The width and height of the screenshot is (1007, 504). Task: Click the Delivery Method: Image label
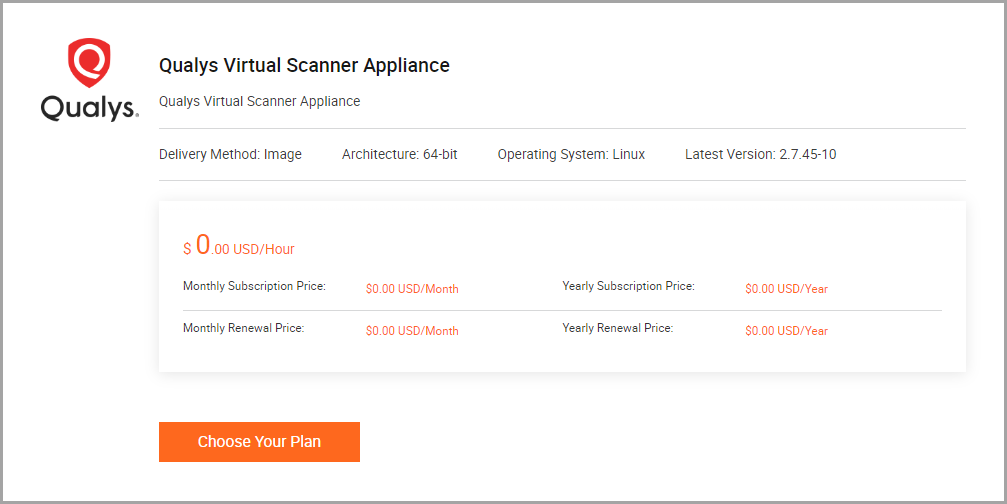click(x=230, y=155)
